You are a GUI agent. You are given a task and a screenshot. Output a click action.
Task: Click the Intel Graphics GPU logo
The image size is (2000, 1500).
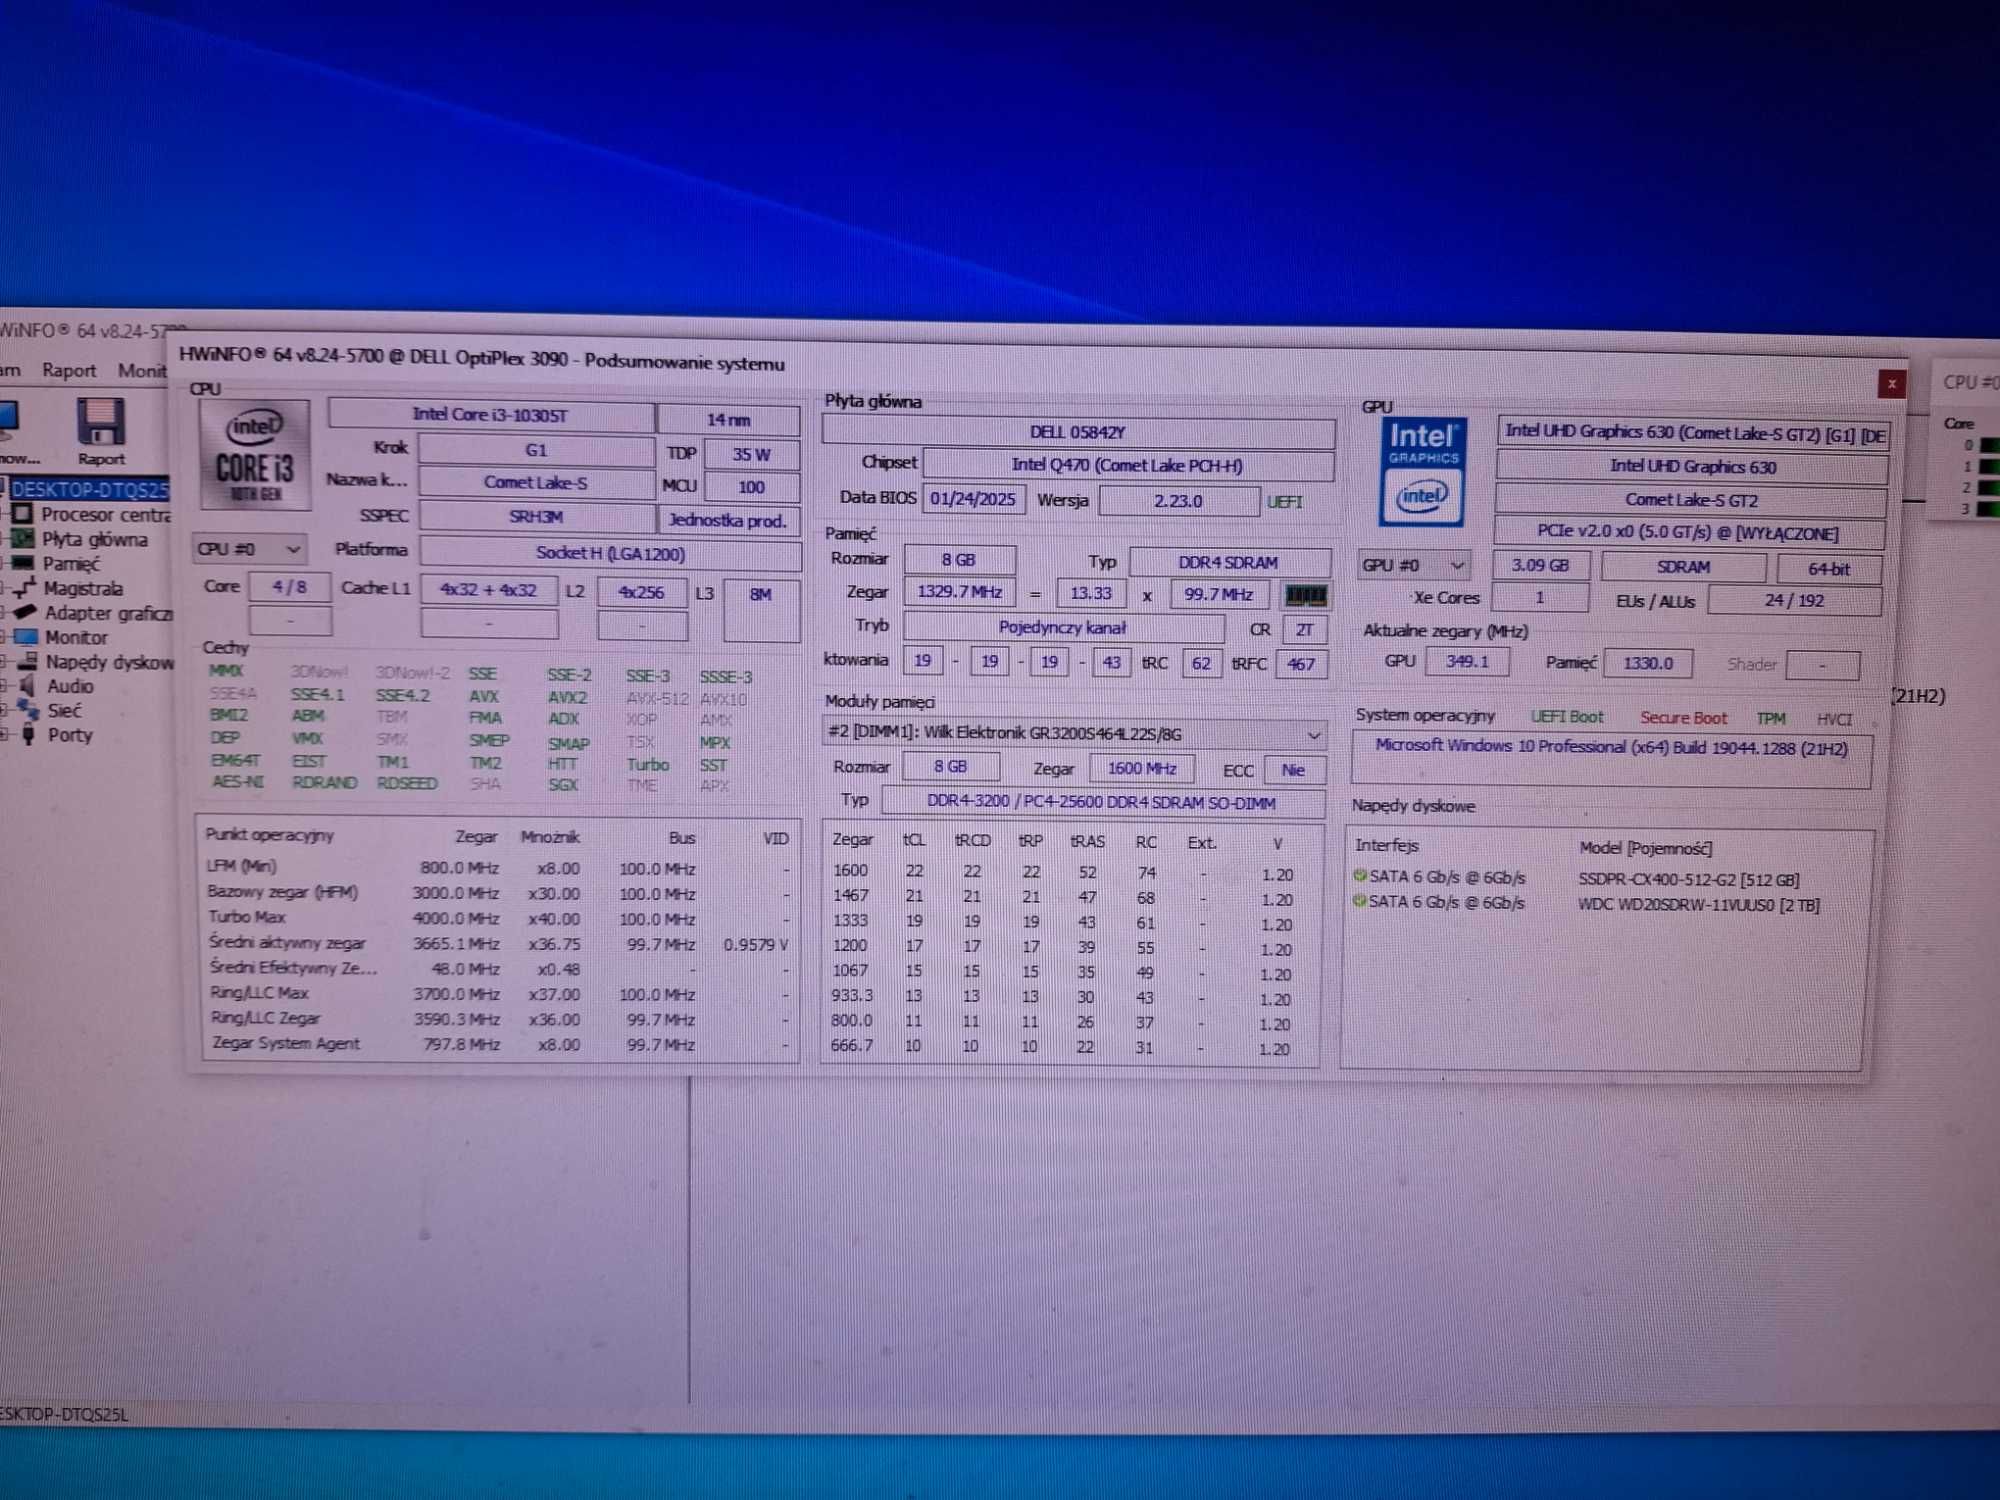click(1422, 471)
